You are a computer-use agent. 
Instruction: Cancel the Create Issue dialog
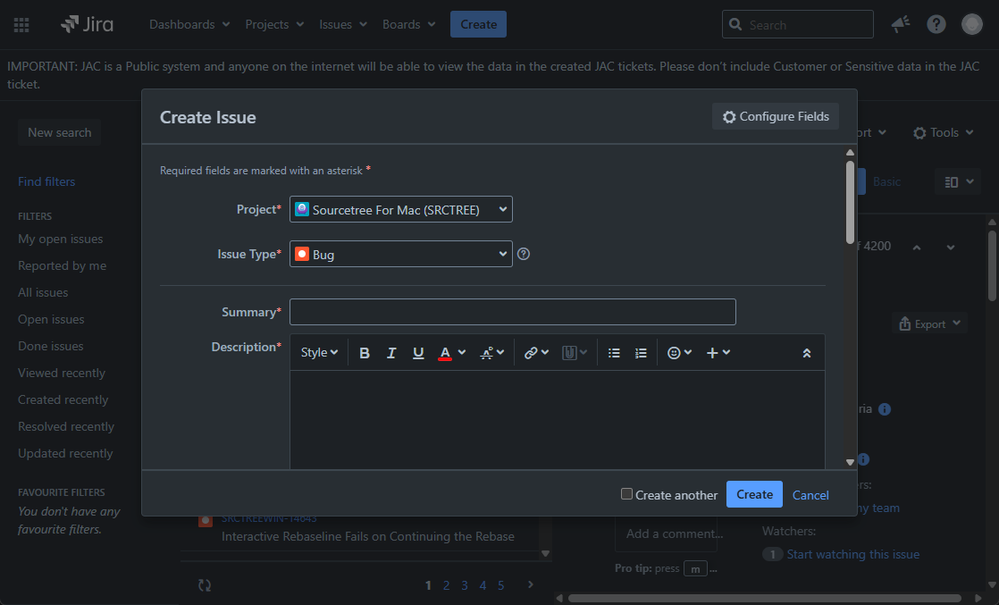point(810,495)
